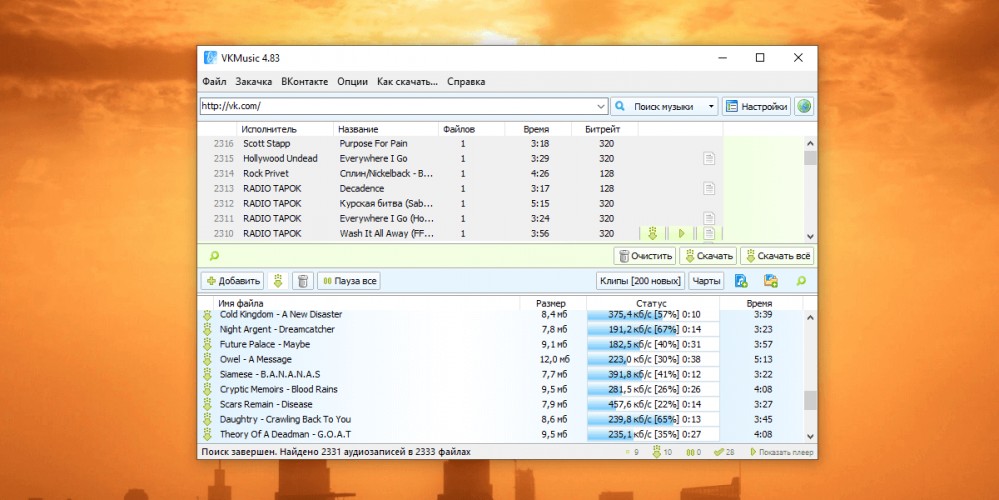Select the Rock Privet search result row

[x=459, y=173]
